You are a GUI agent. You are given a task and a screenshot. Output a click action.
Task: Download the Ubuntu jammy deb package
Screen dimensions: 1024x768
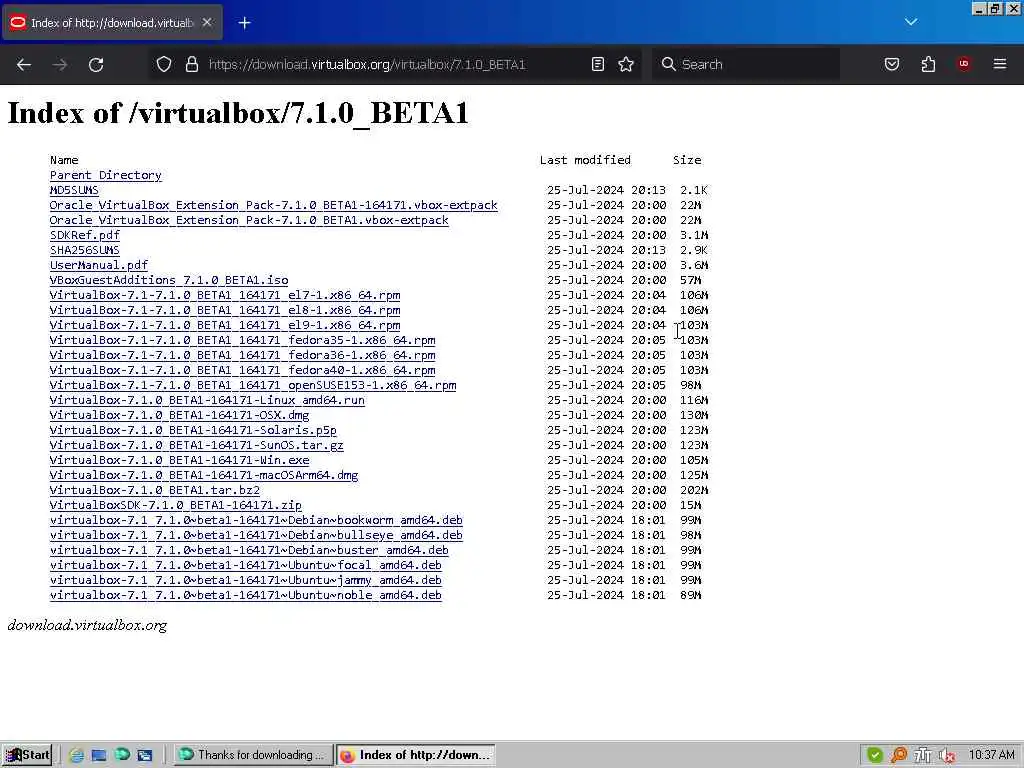(246, 581)
